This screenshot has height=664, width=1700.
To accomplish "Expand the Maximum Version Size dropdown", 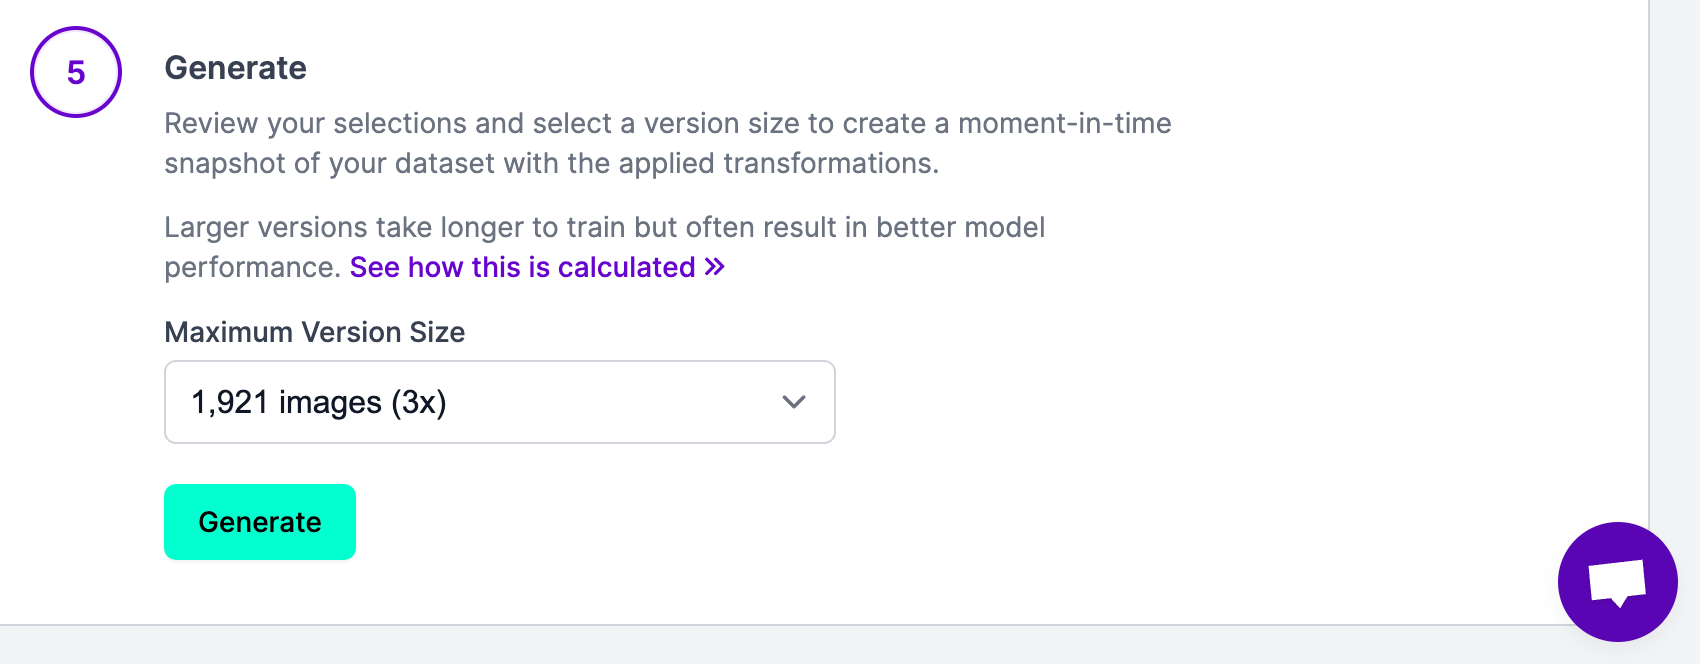I will [x=500, y=402].
